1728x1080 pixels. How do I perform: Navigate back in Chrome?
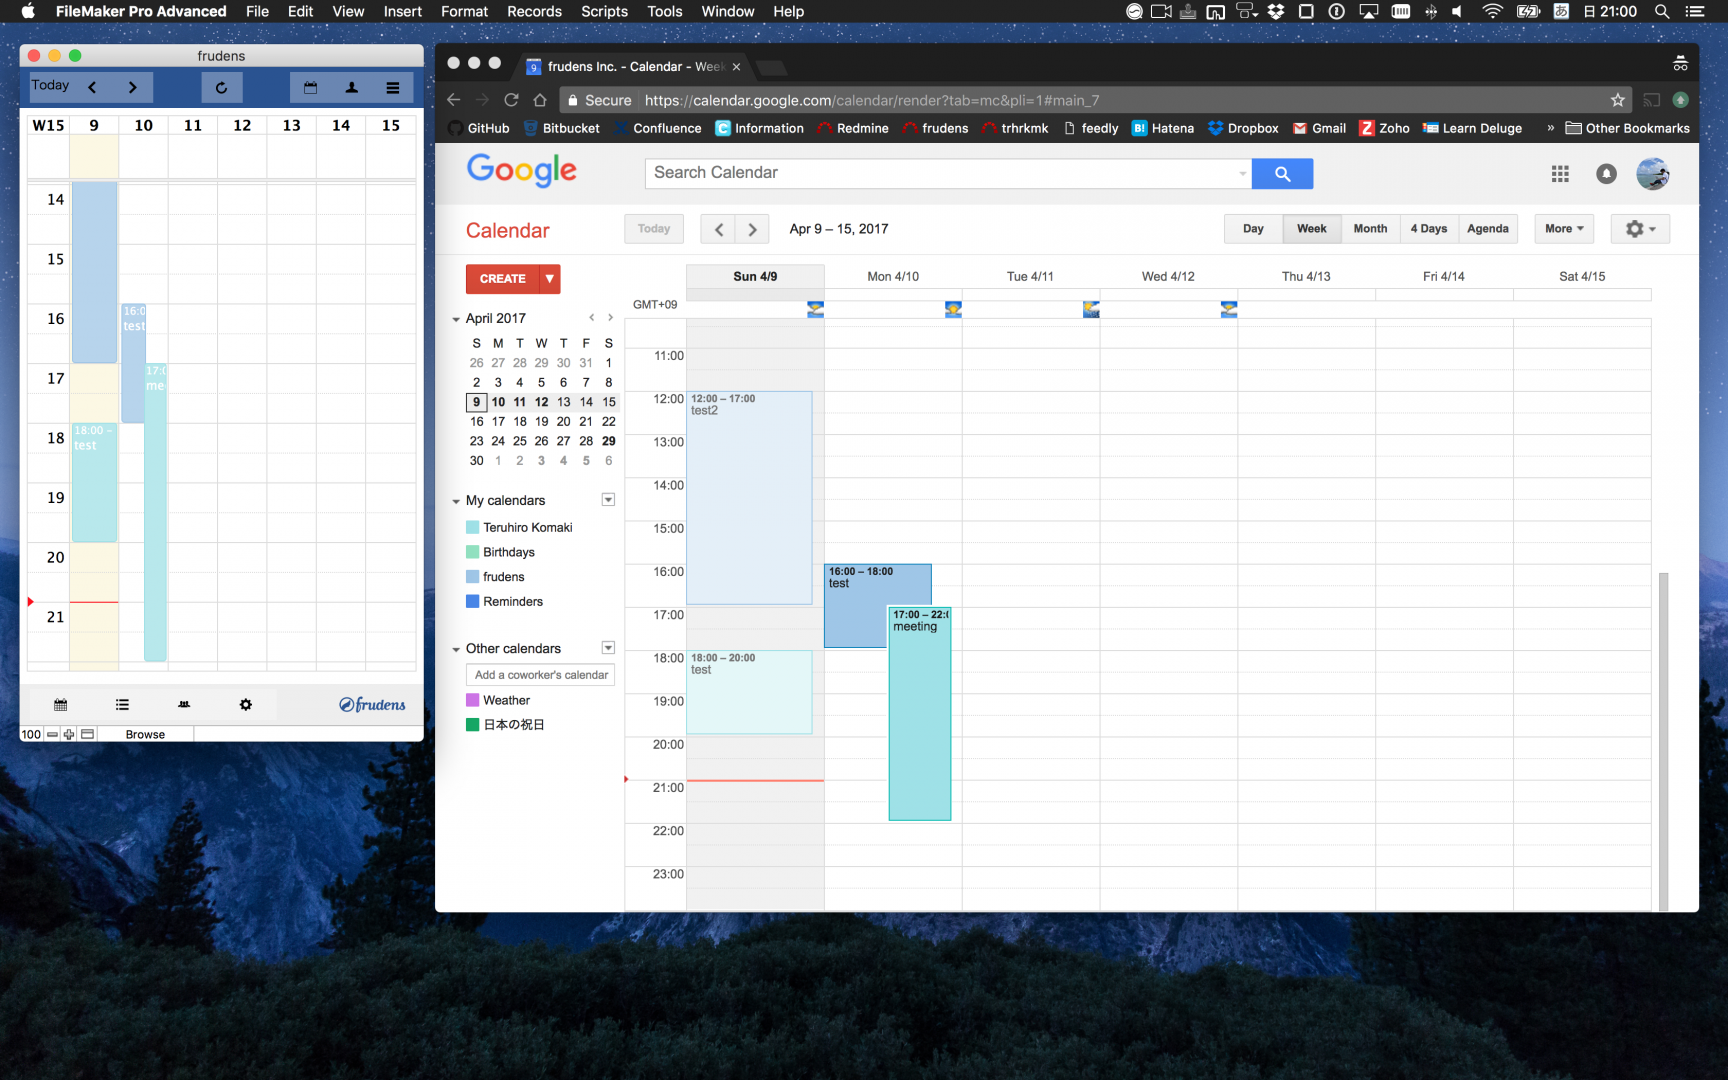[453, 100]
